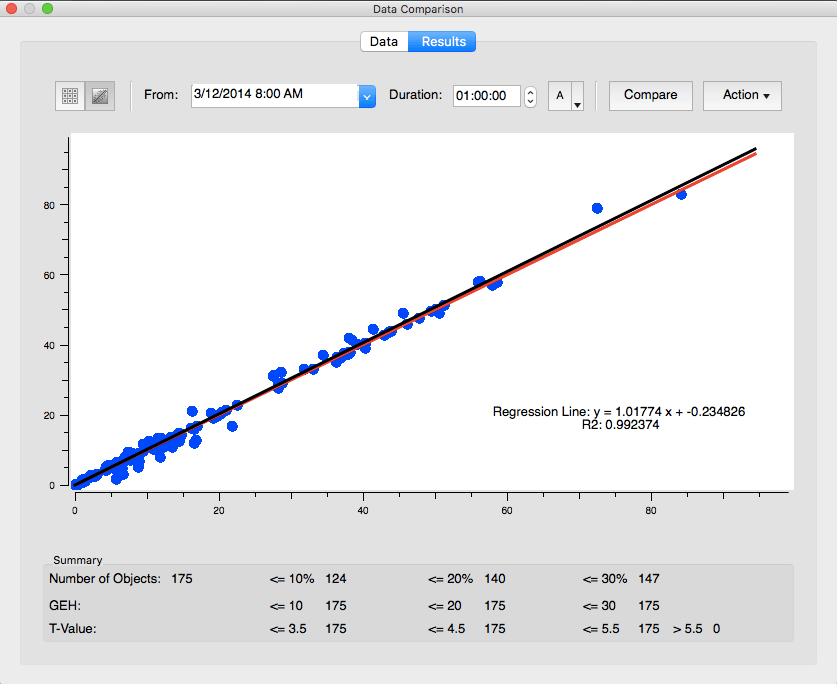Click the Number of Objects value 175
Screen dimensions: 837x684
point(181,579)
